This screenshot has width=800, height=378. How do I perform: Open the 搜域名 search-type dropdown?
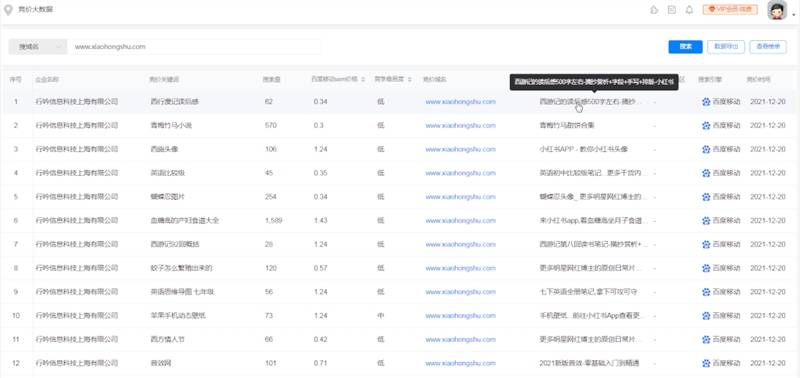[38, 47]
